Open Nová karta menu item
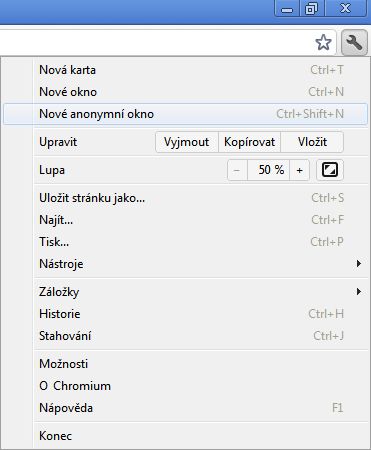Screen dimensions: 371x450 (x=185, y=70)
